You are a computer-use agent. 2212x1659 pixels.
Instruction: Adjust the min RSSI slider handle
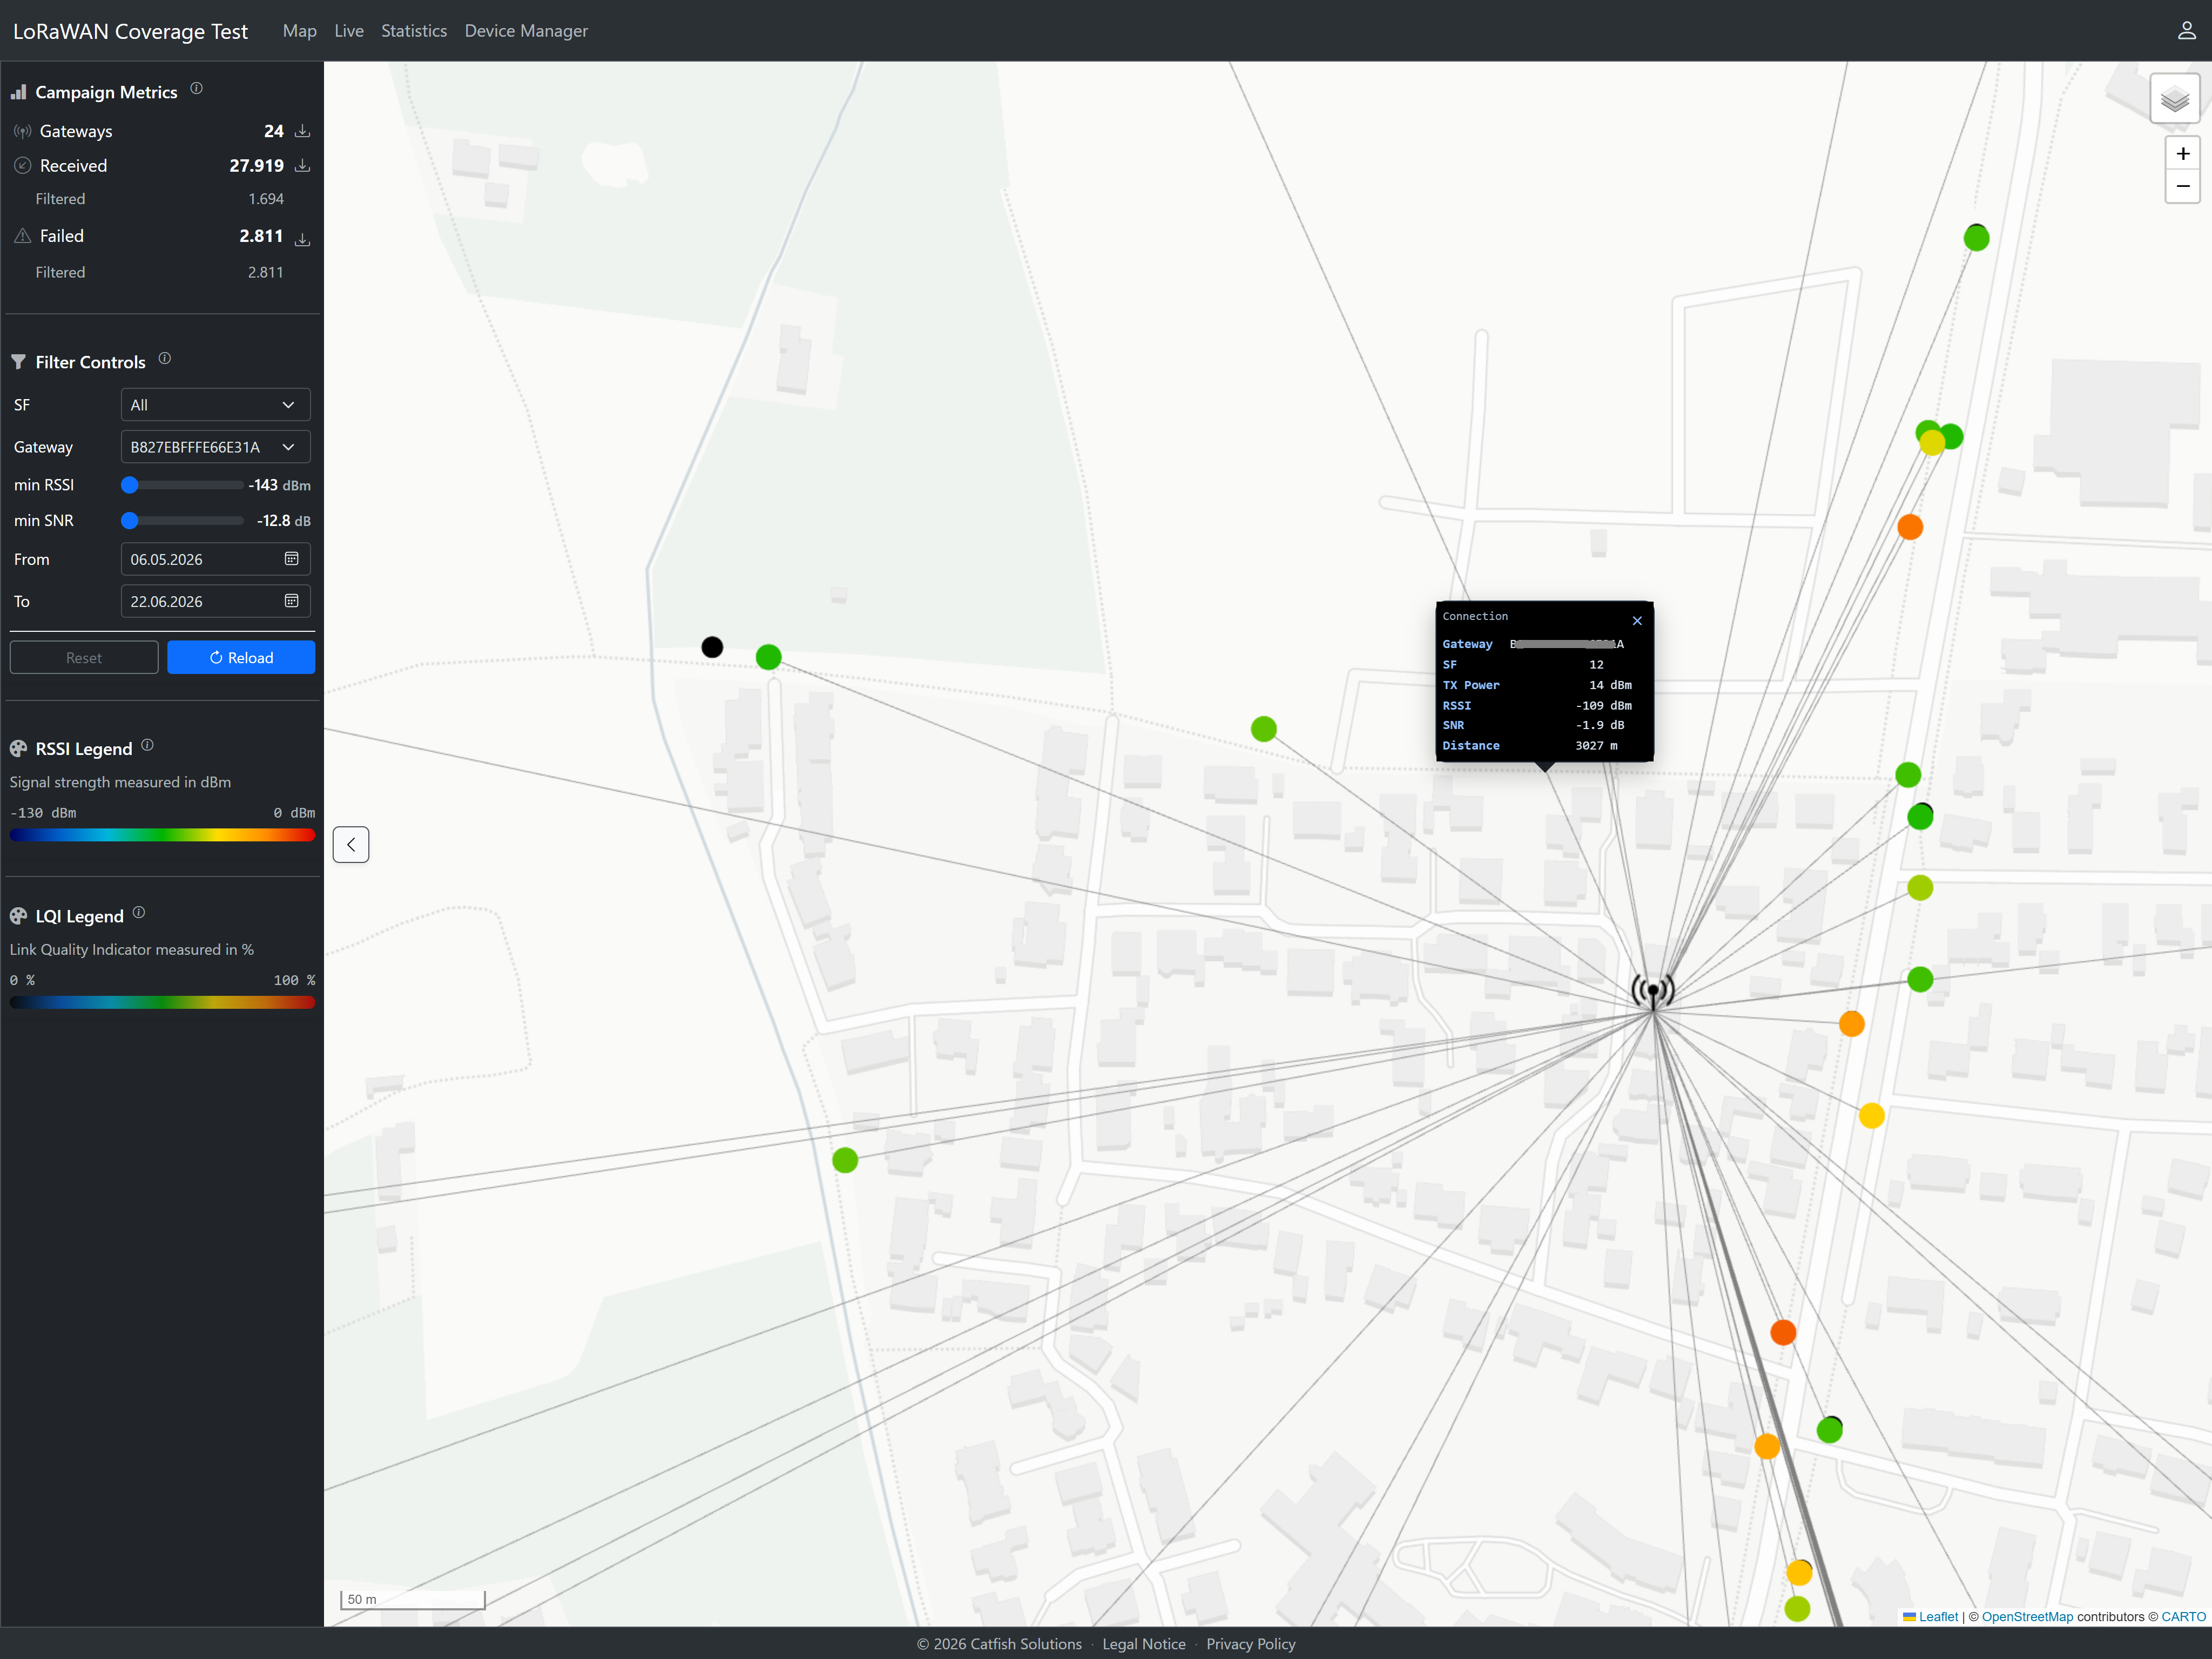(129, 485)
